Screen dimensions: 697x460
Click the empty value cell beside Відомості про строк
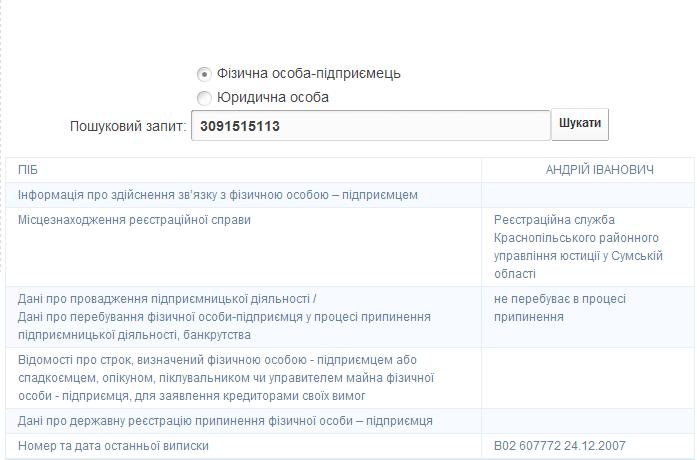click(x=587, y=377)
